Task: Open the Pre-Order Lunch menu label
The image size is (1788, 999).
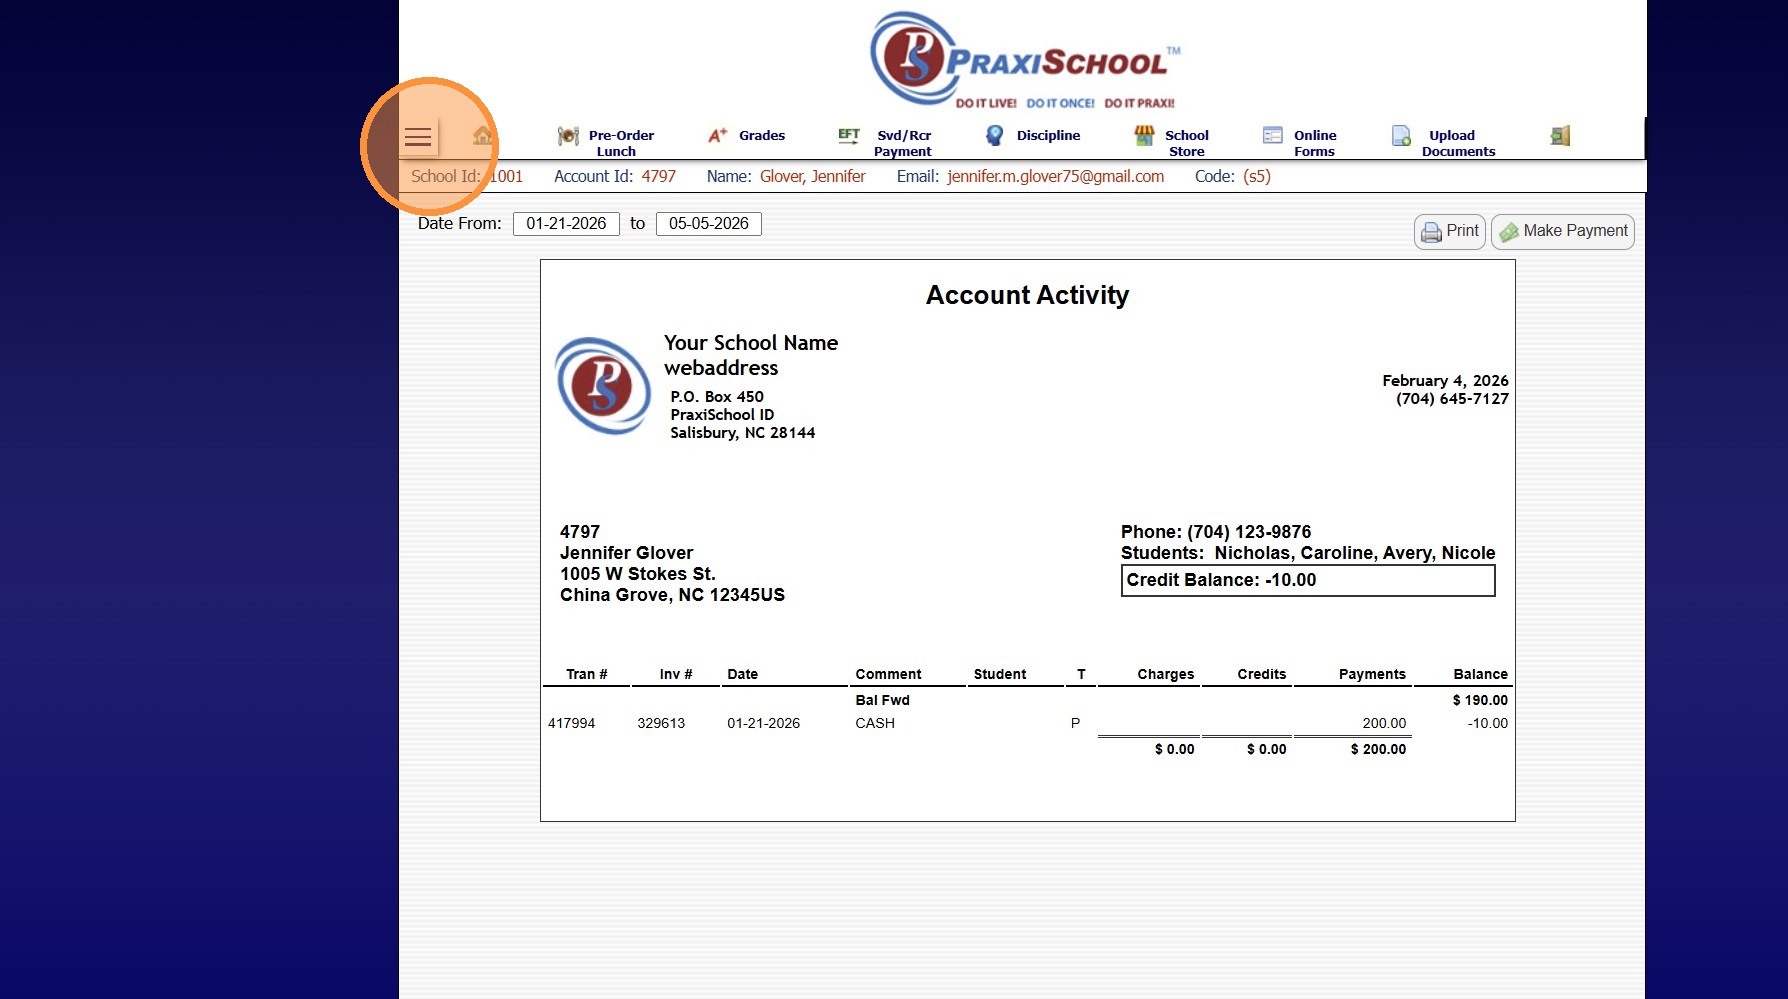Action: click(x=621, y=143)
